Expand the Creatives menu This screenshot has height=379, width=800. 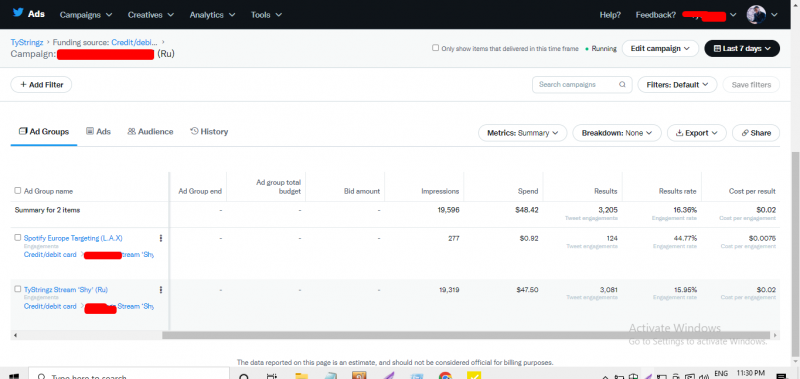(151, 15)
